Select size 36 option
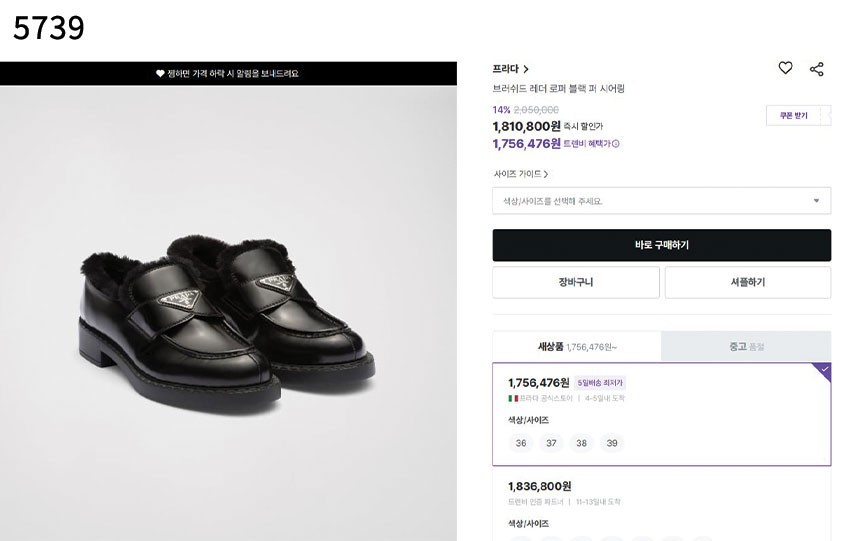 (521, 443)
